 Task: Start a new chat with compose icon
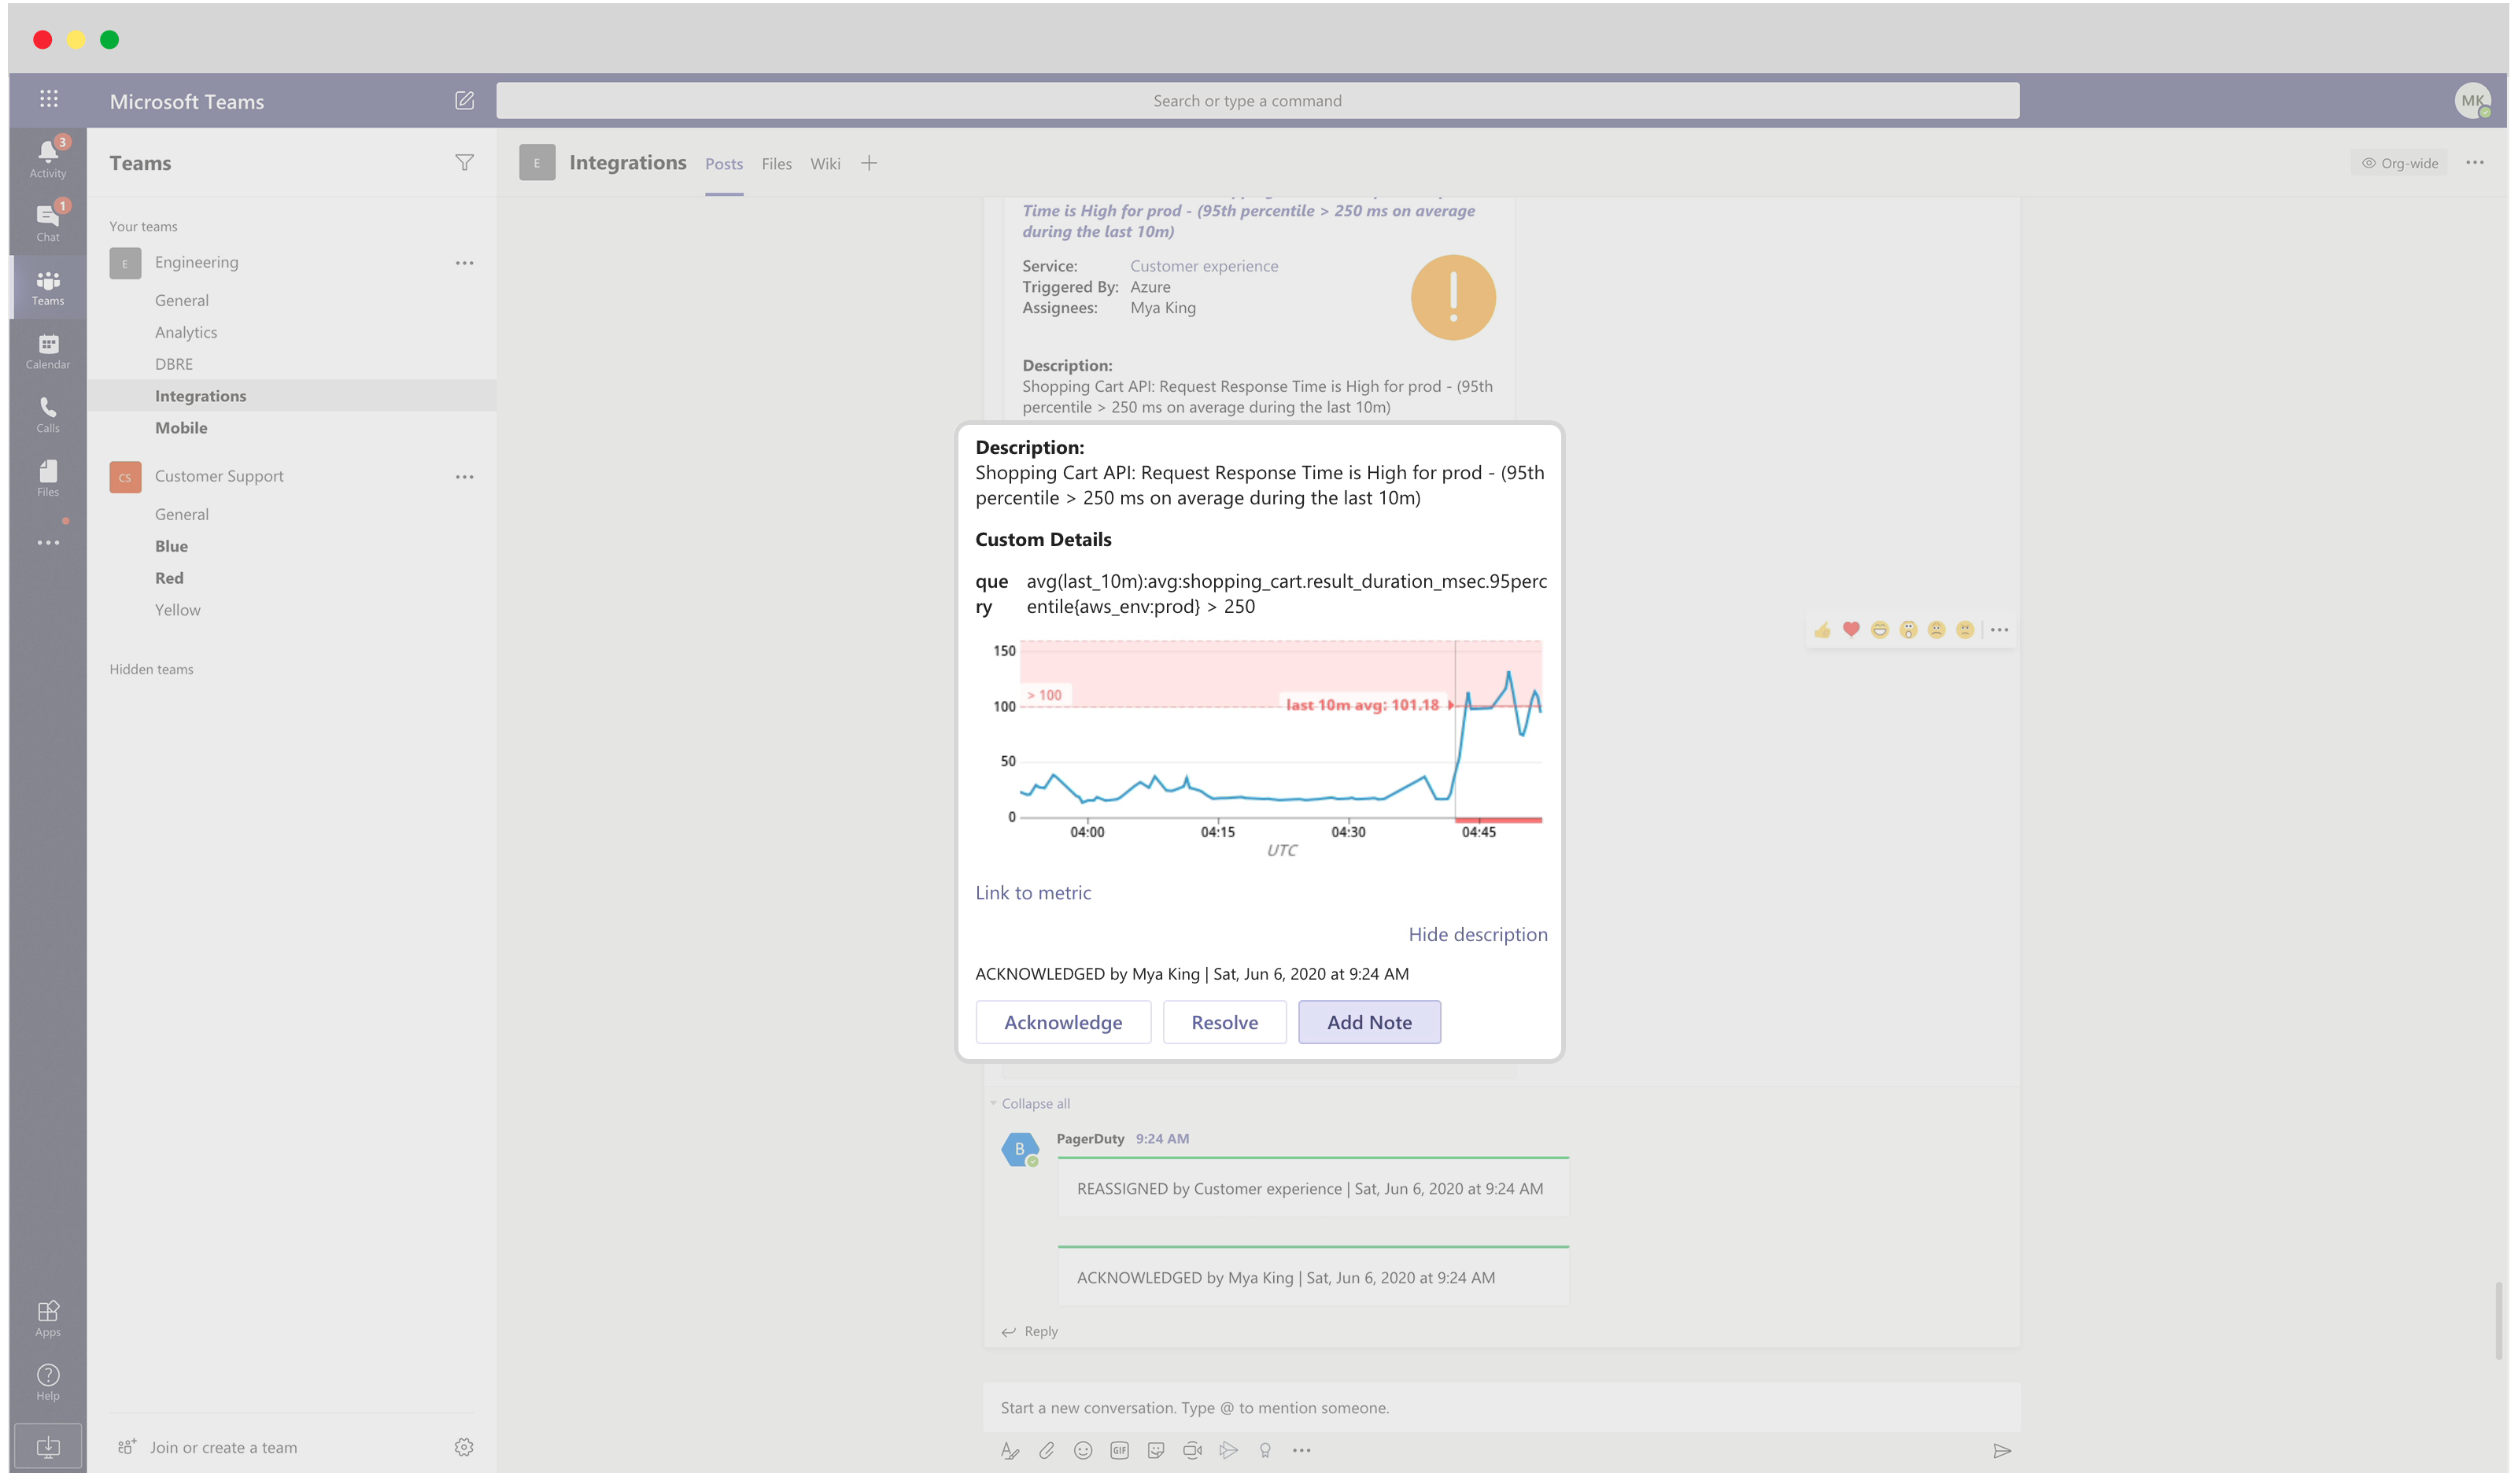[x=464, y=100]
